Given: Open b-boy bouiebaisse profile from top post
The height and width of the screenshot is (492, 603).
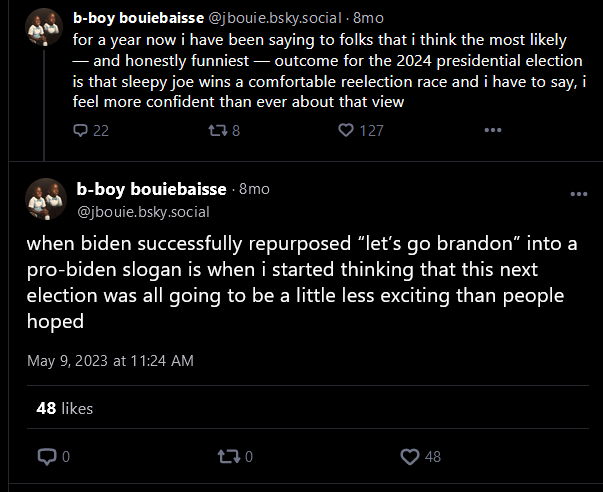Looking at the screenshot, I should point(137,18).
